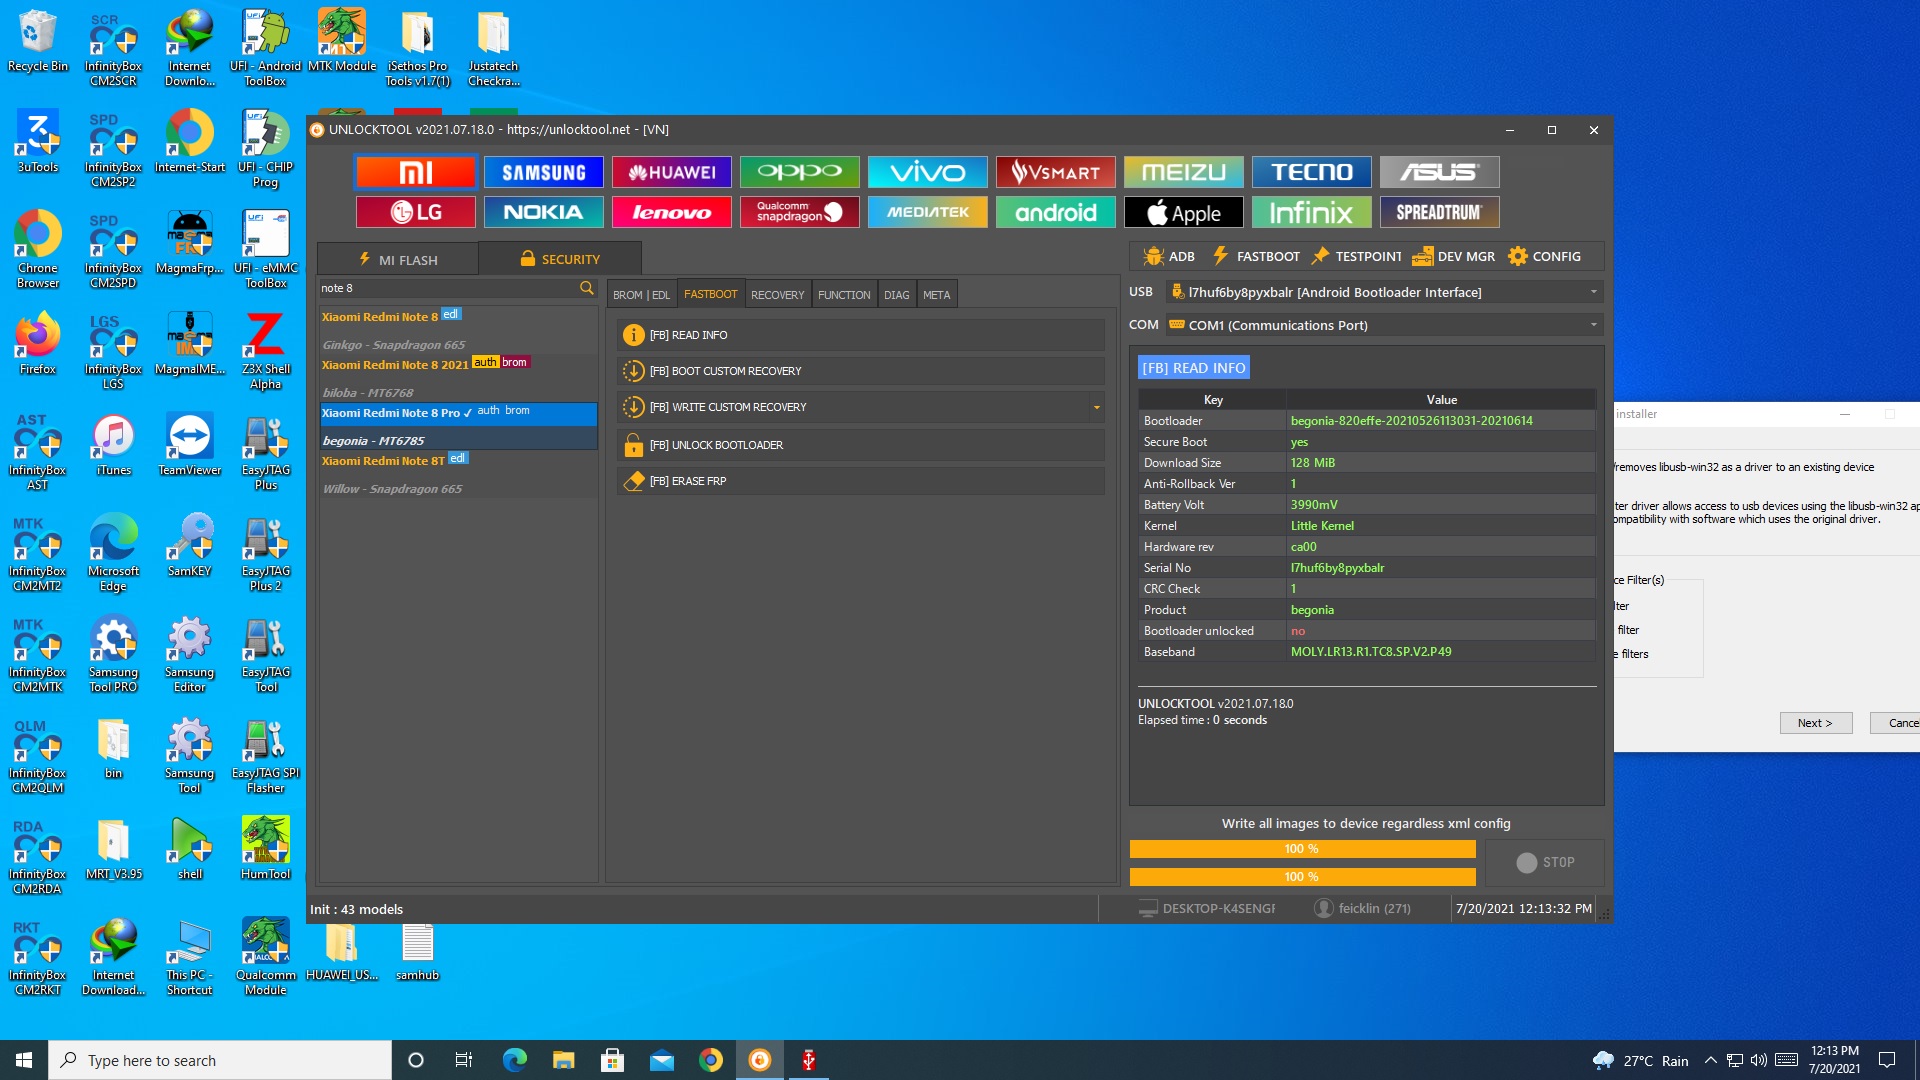Open ADB tools in toolbar
Image resolution: width=1920 pixels, height=1080 pixels.
click(1168, 256)
